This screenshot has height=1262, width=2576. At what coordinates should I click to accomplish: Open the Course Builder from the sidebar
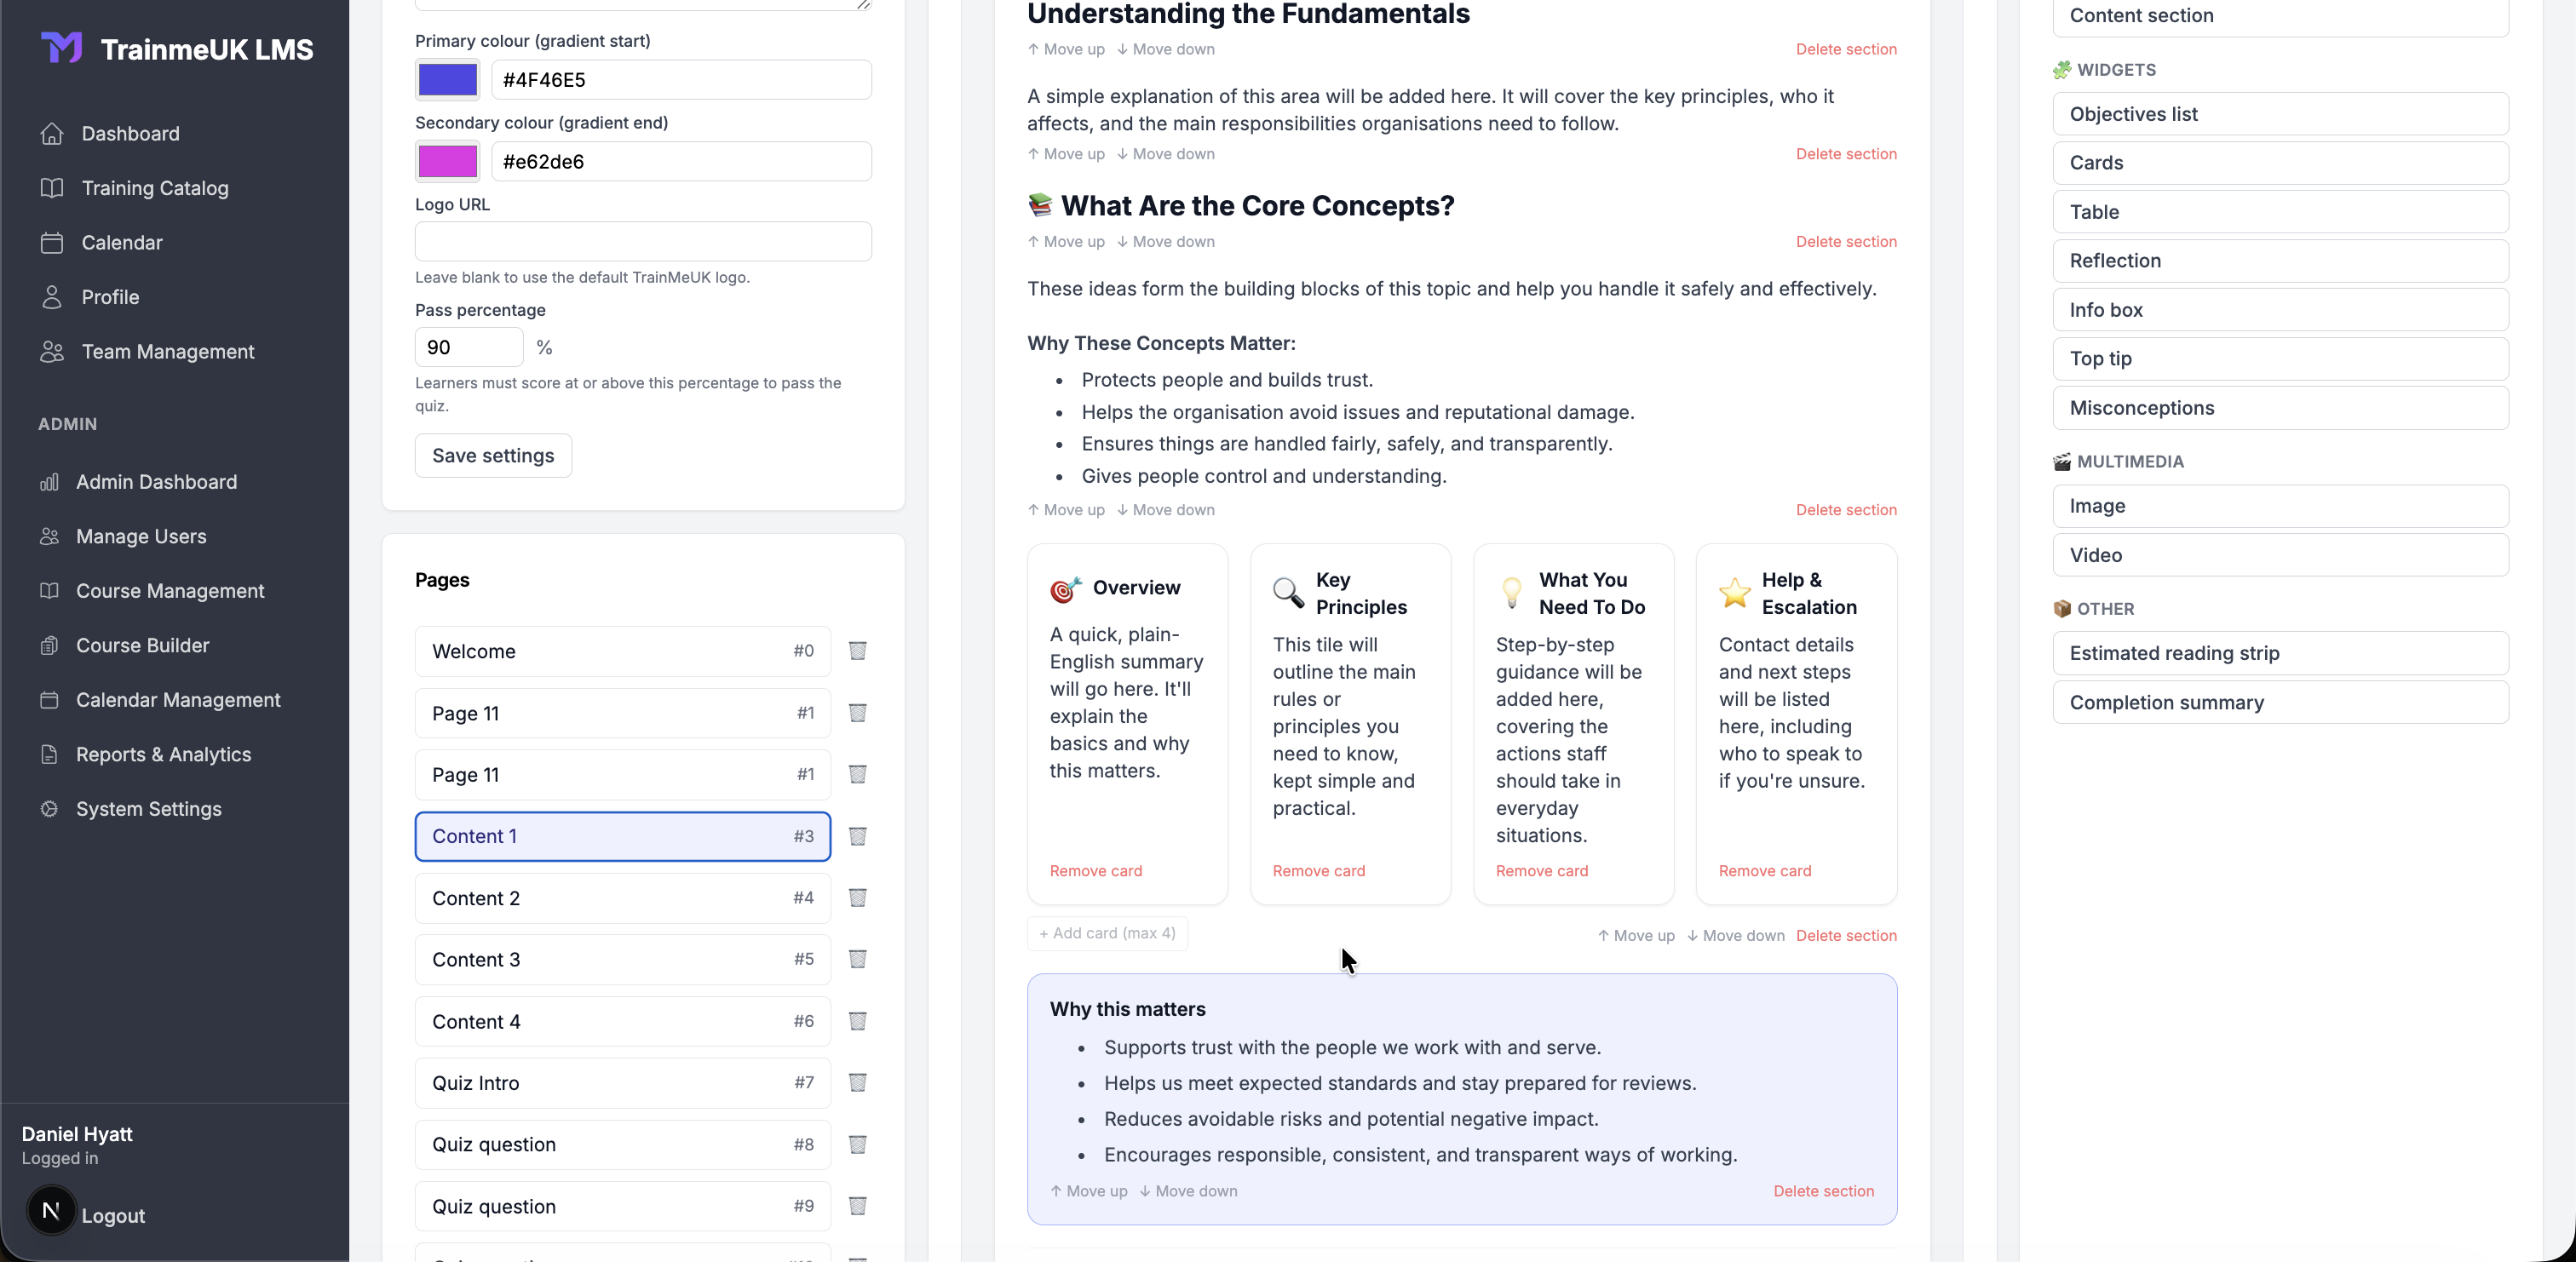tap(141, 645)
